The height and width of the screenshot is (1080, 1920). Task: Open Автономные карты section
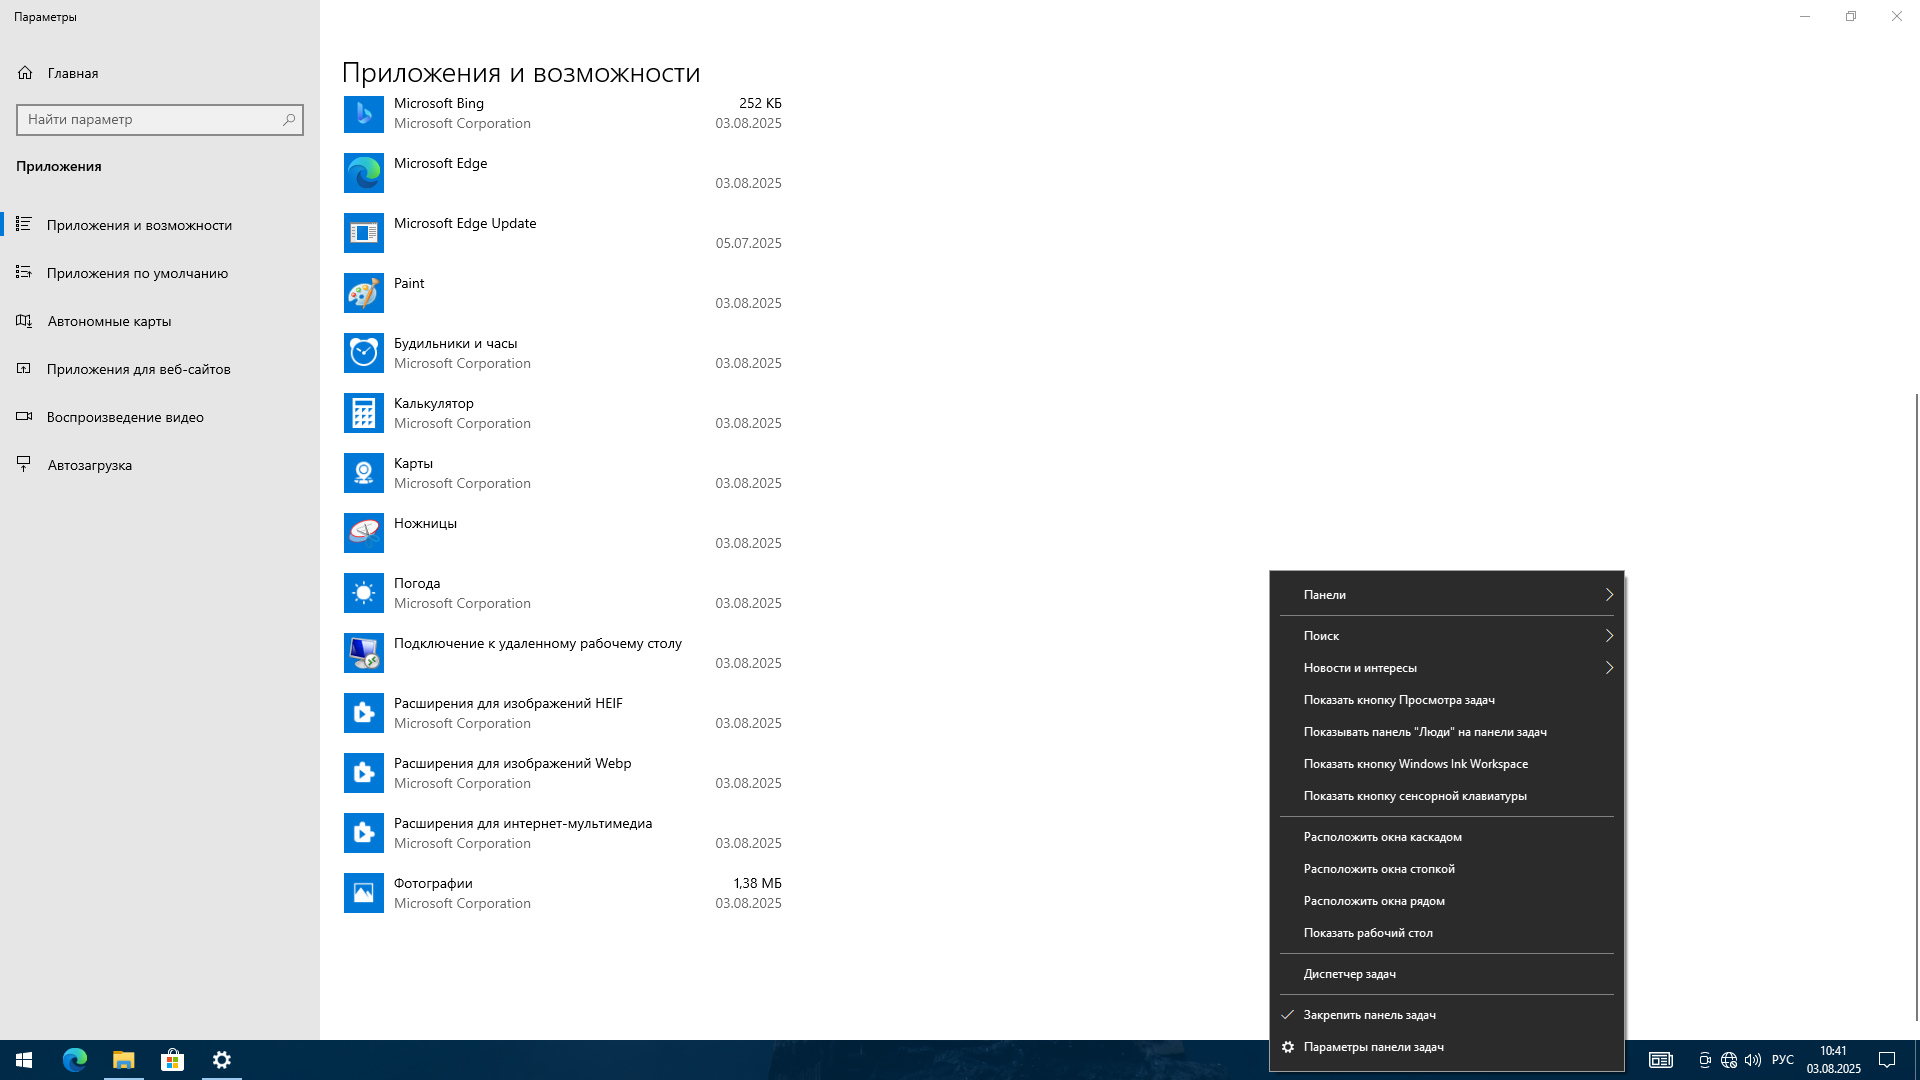160,321
